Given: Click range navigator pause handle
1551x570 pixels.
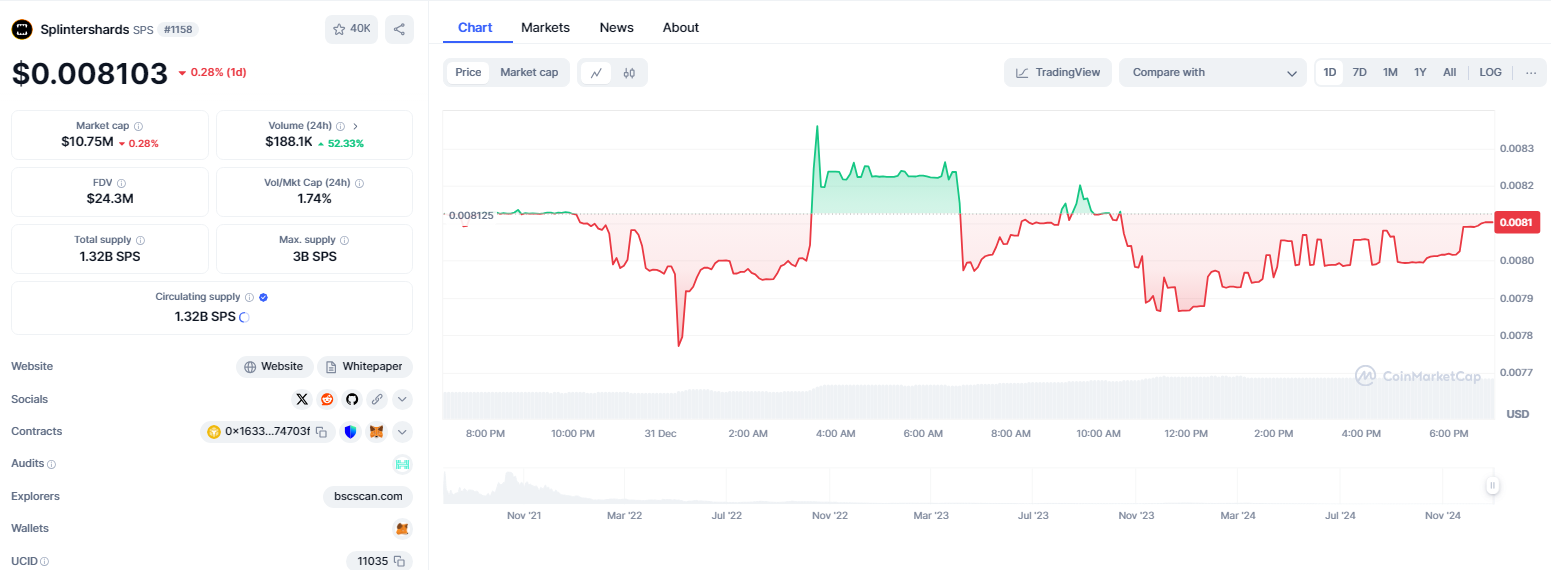Looking at the screenshot, I should [1492, 486].
